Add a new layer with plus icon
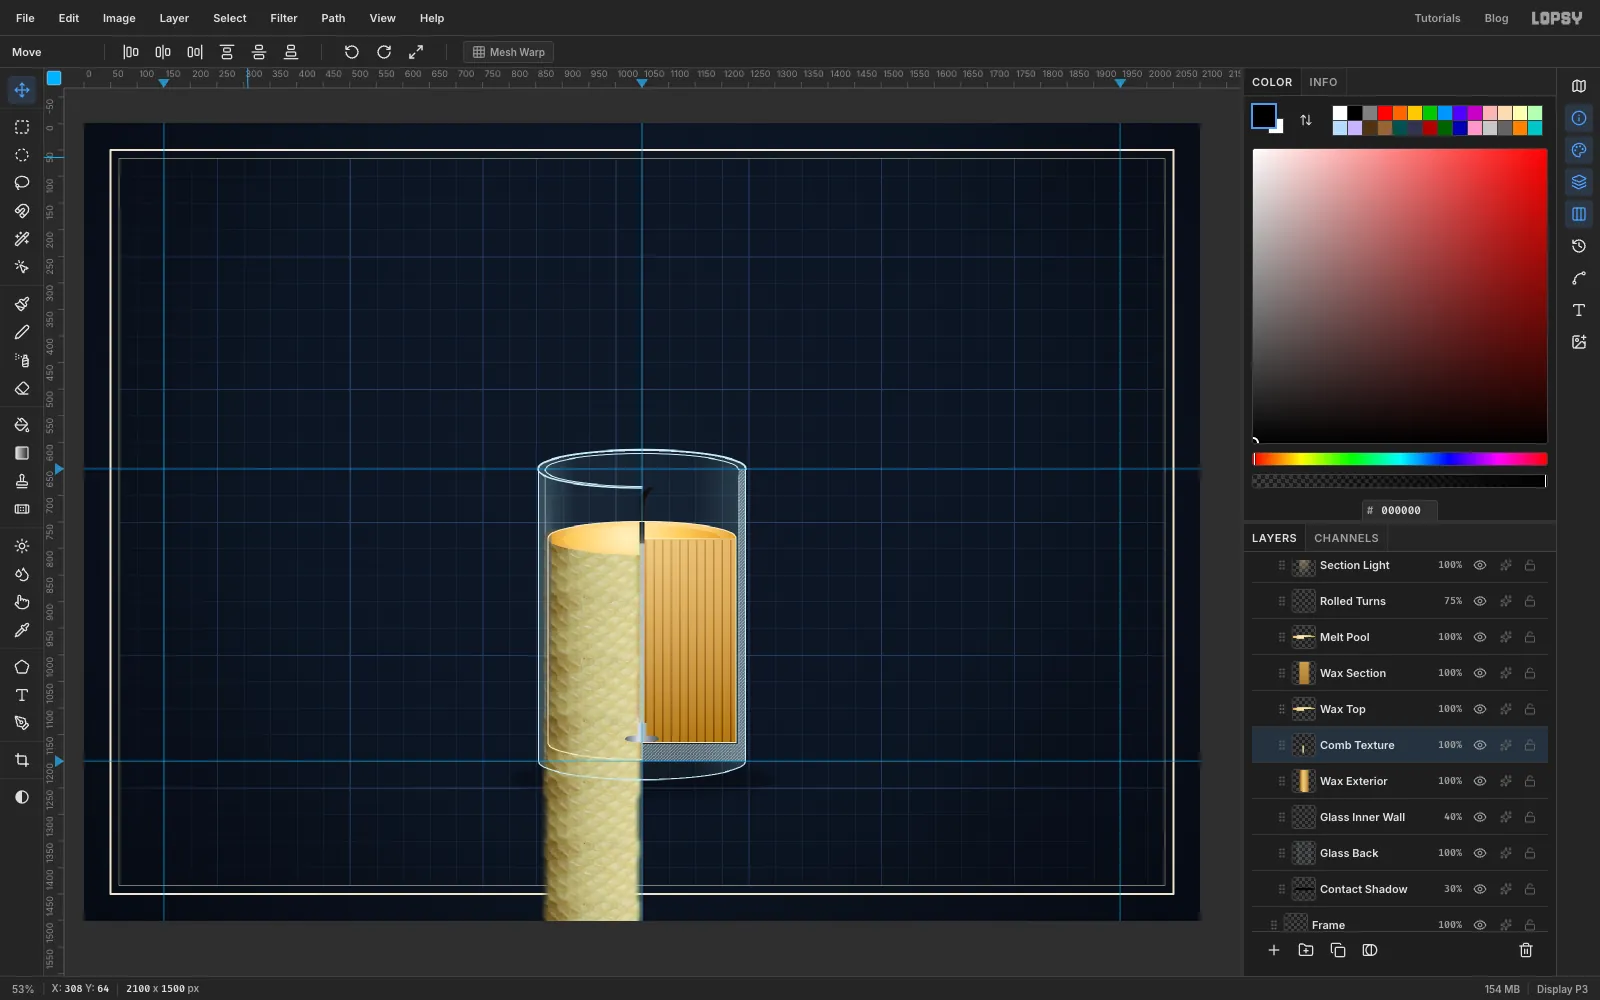The image size is (1600, 1000). (x=1274, y=950)
